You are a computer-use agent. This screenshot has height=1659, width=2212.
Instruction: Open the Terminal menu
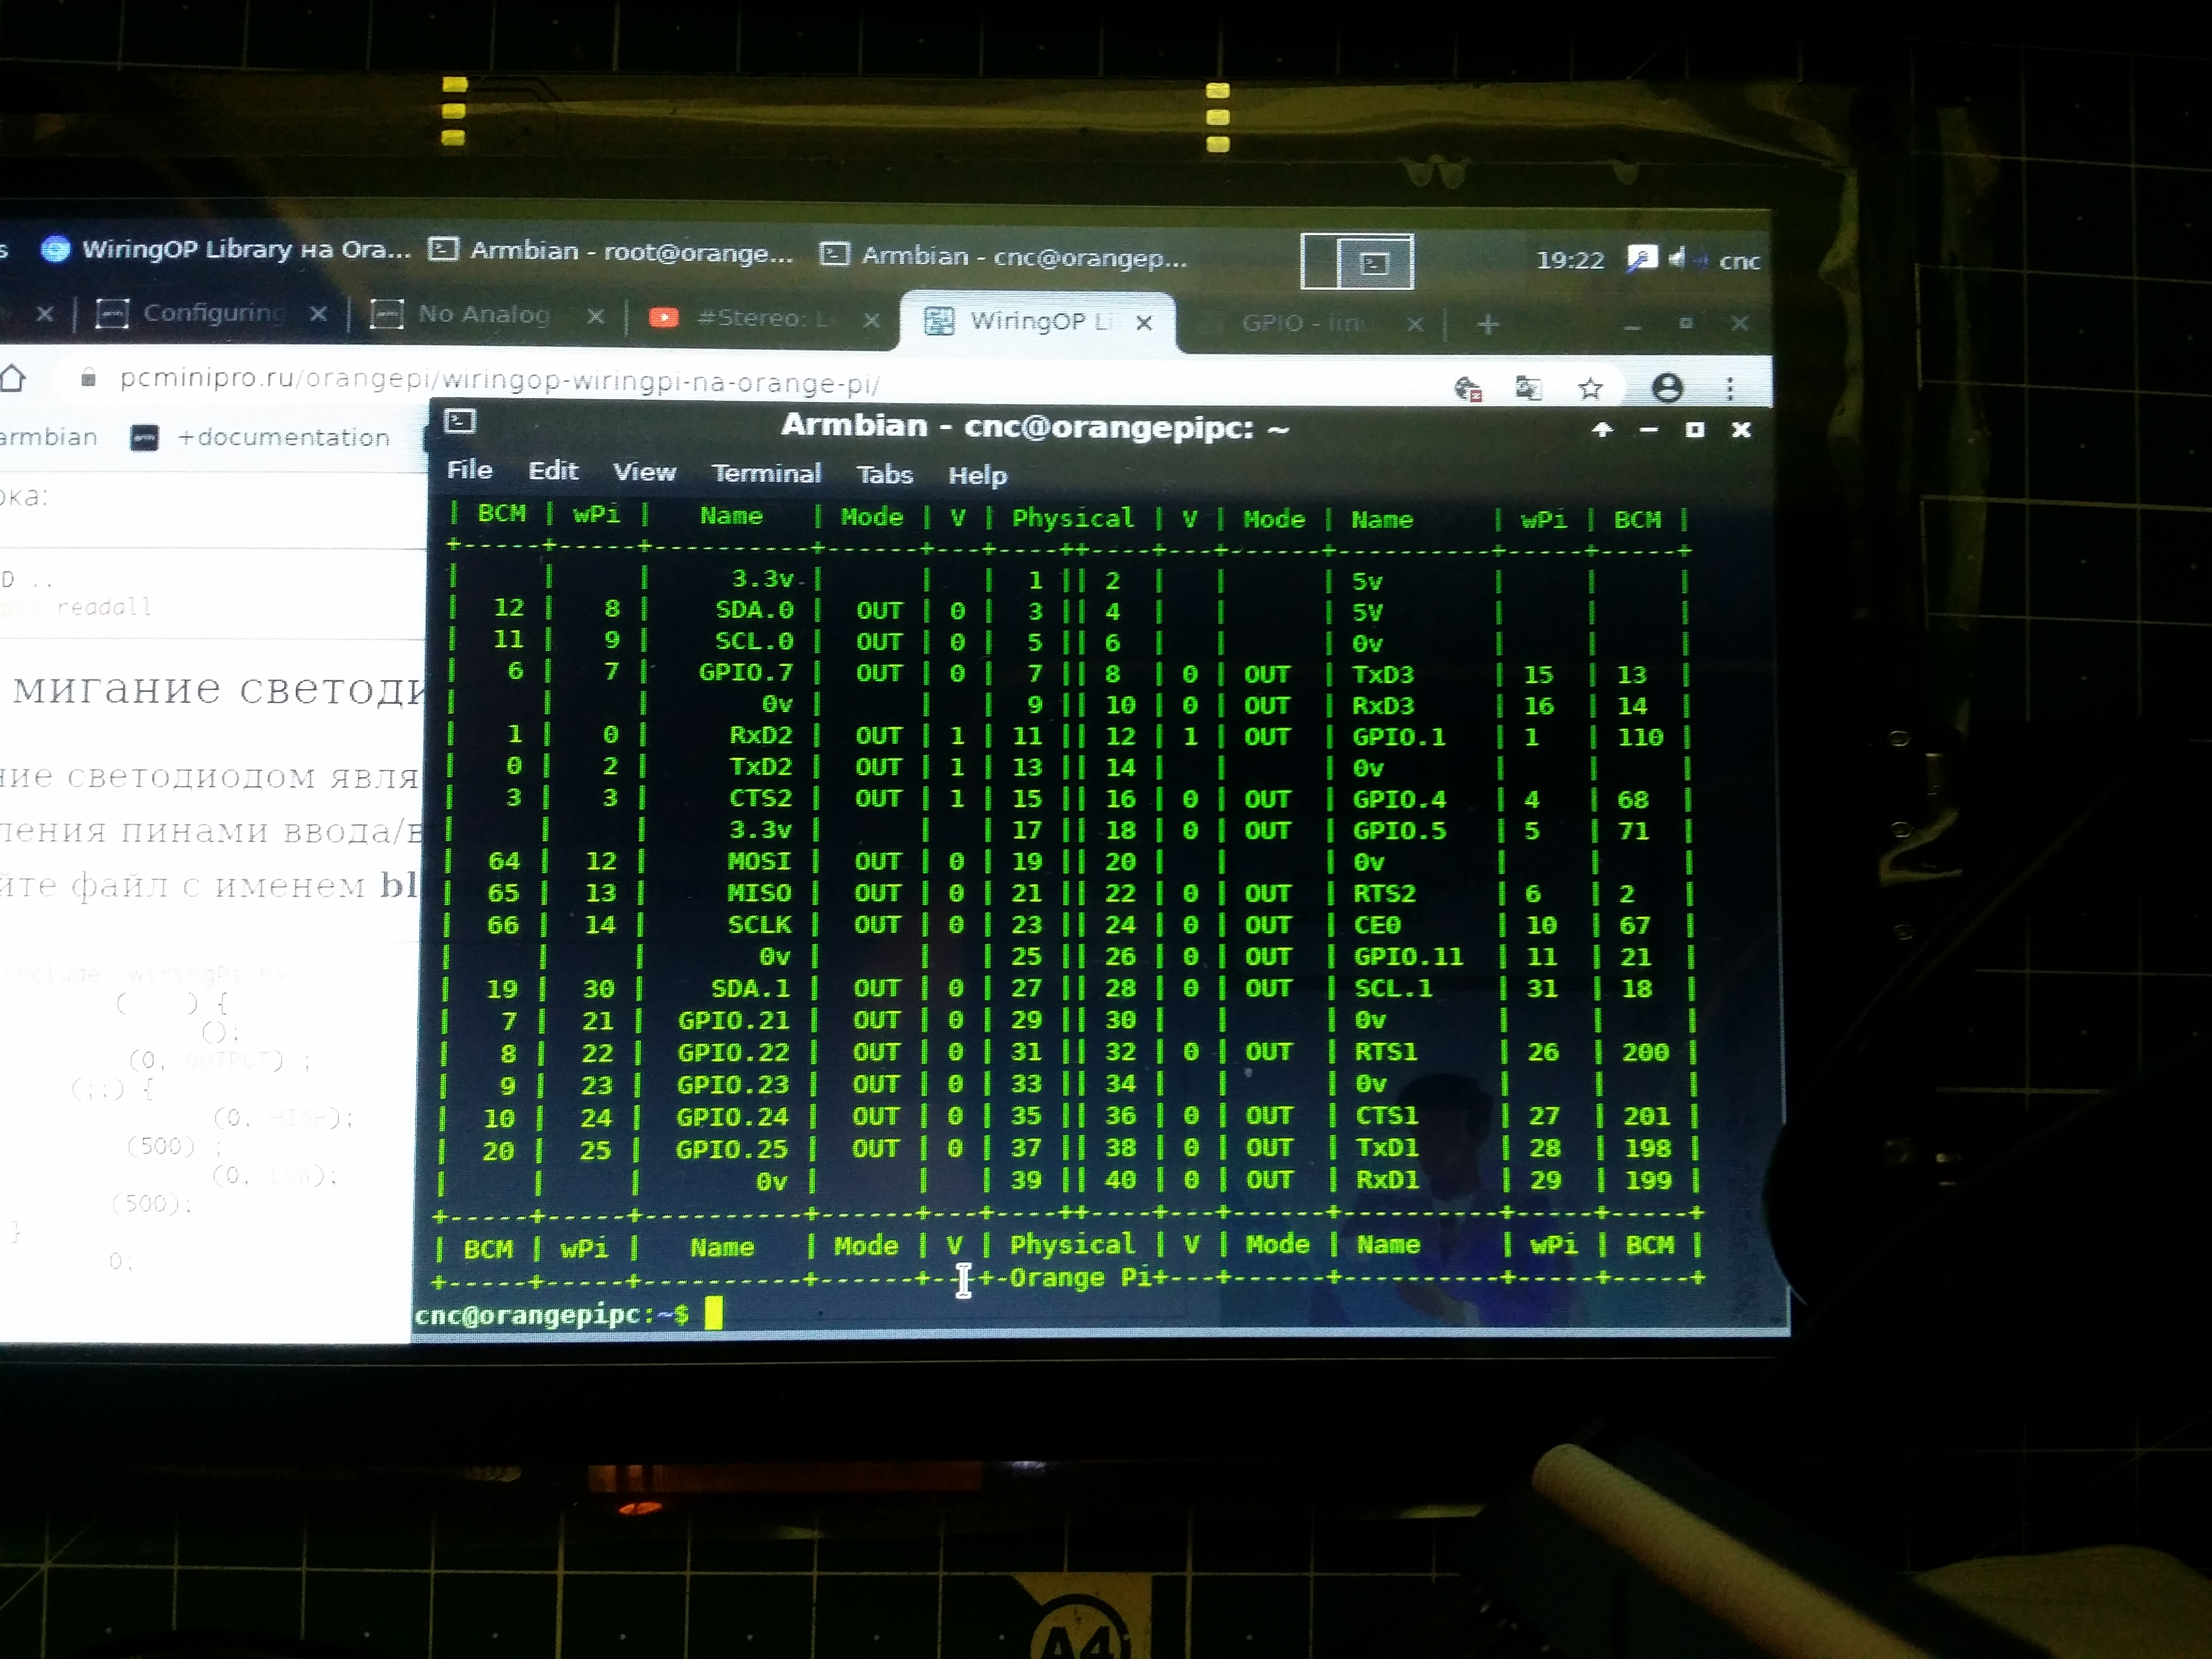(766, 473)
